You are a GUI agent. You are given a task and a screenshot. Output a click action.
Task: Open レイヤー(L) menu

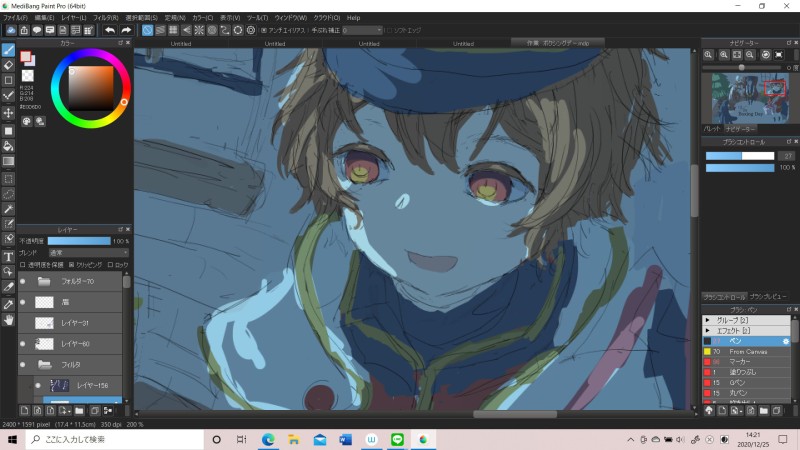pos(74,17)
